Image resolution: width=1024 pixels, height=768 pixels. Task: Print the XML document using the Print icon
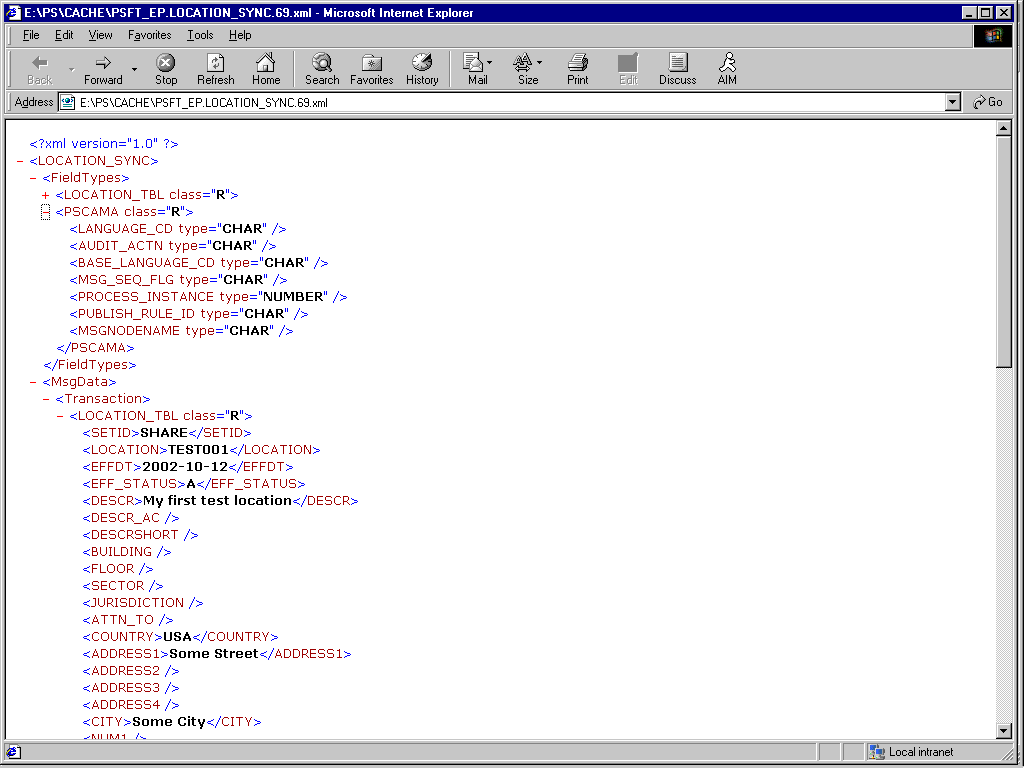coord(577,68)
